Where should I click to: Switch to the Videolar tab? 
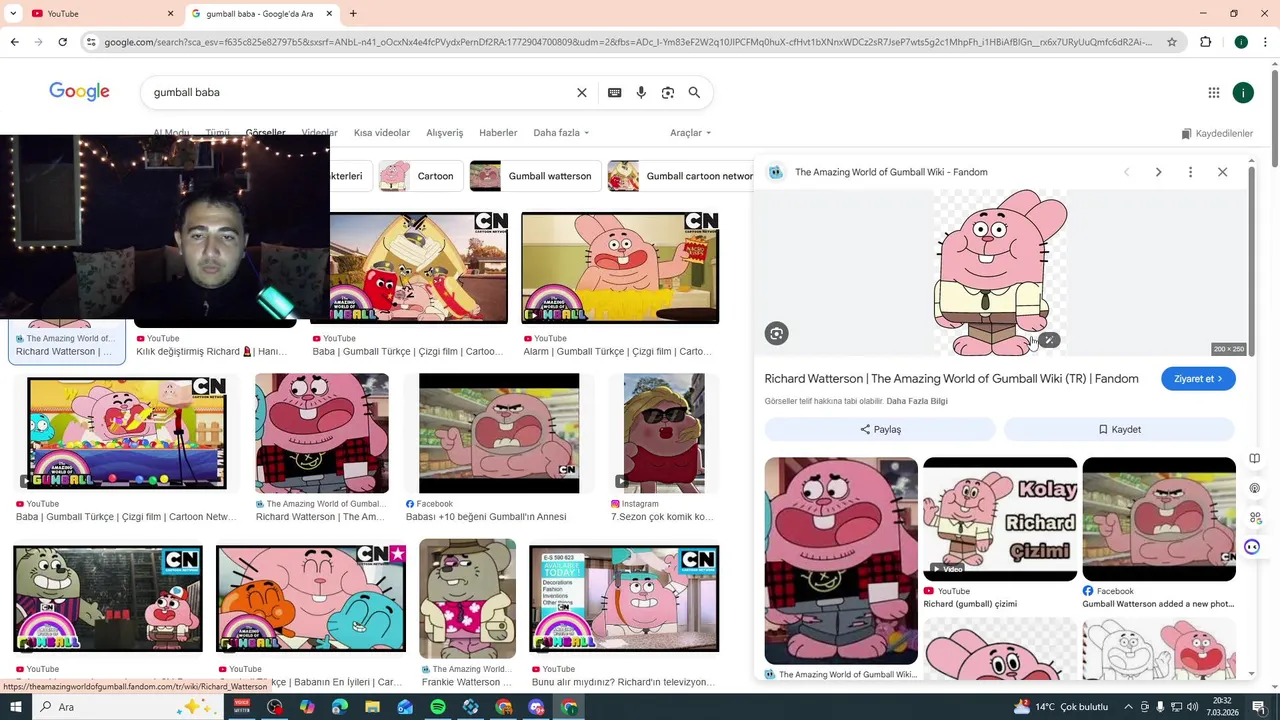319,133
